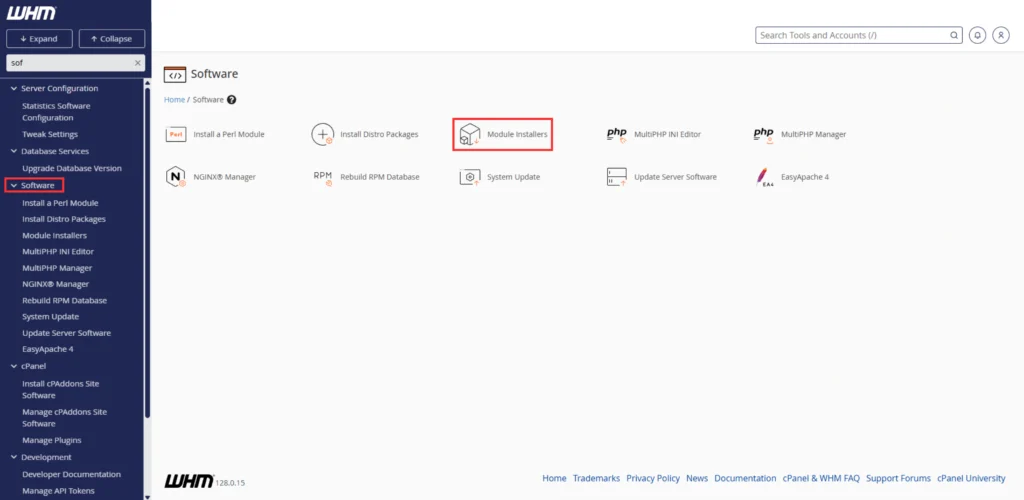Image resolution: width=1024 pixels, height=500 pixels.
Task: Open the Support Forums footer link
Action: point(899,478)
